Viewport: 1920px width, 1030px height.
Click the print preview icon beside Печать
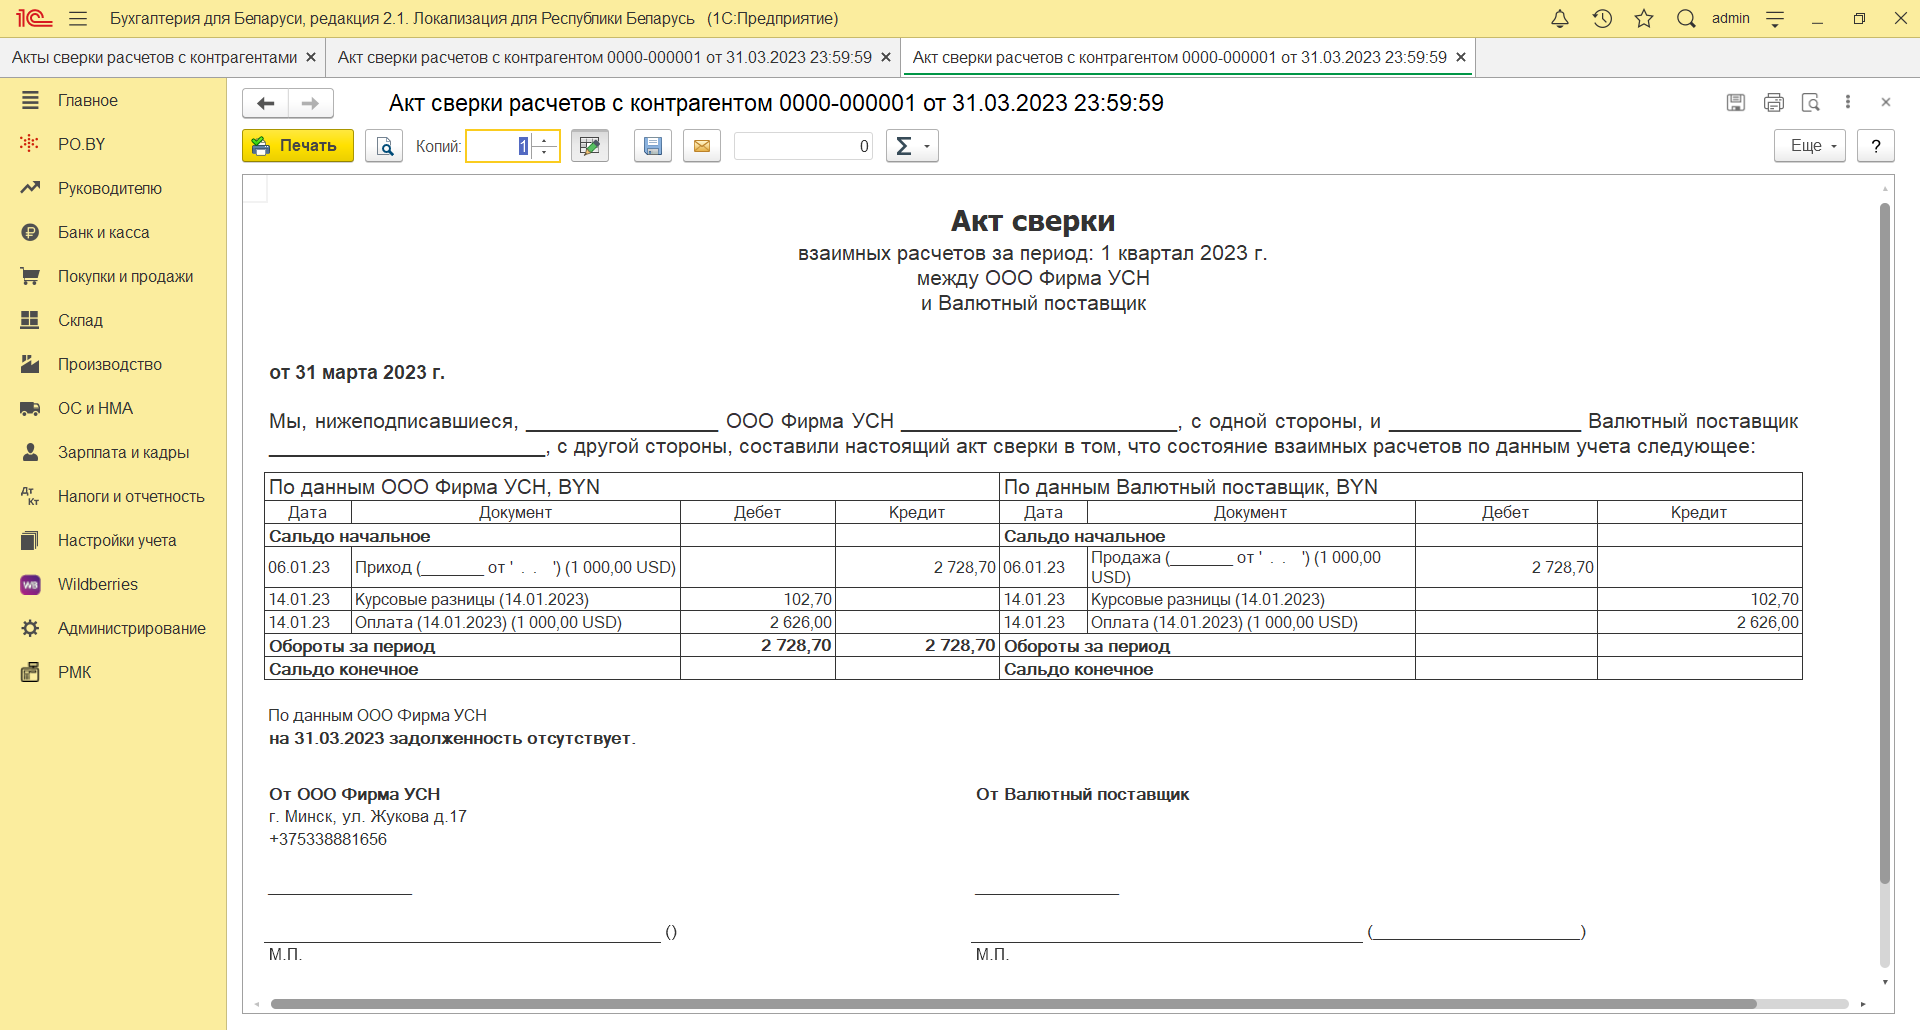[x=384, y=146]
